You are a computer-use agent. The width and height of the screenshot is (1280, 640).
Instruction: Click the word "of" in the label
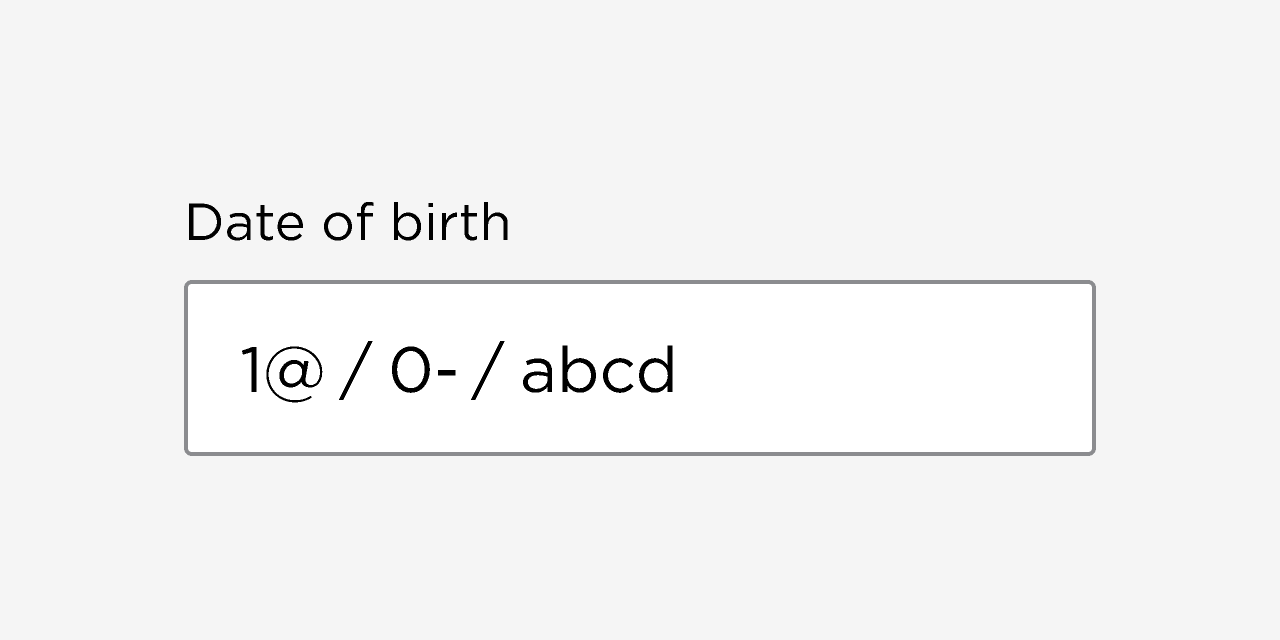[x=347, y=222]
